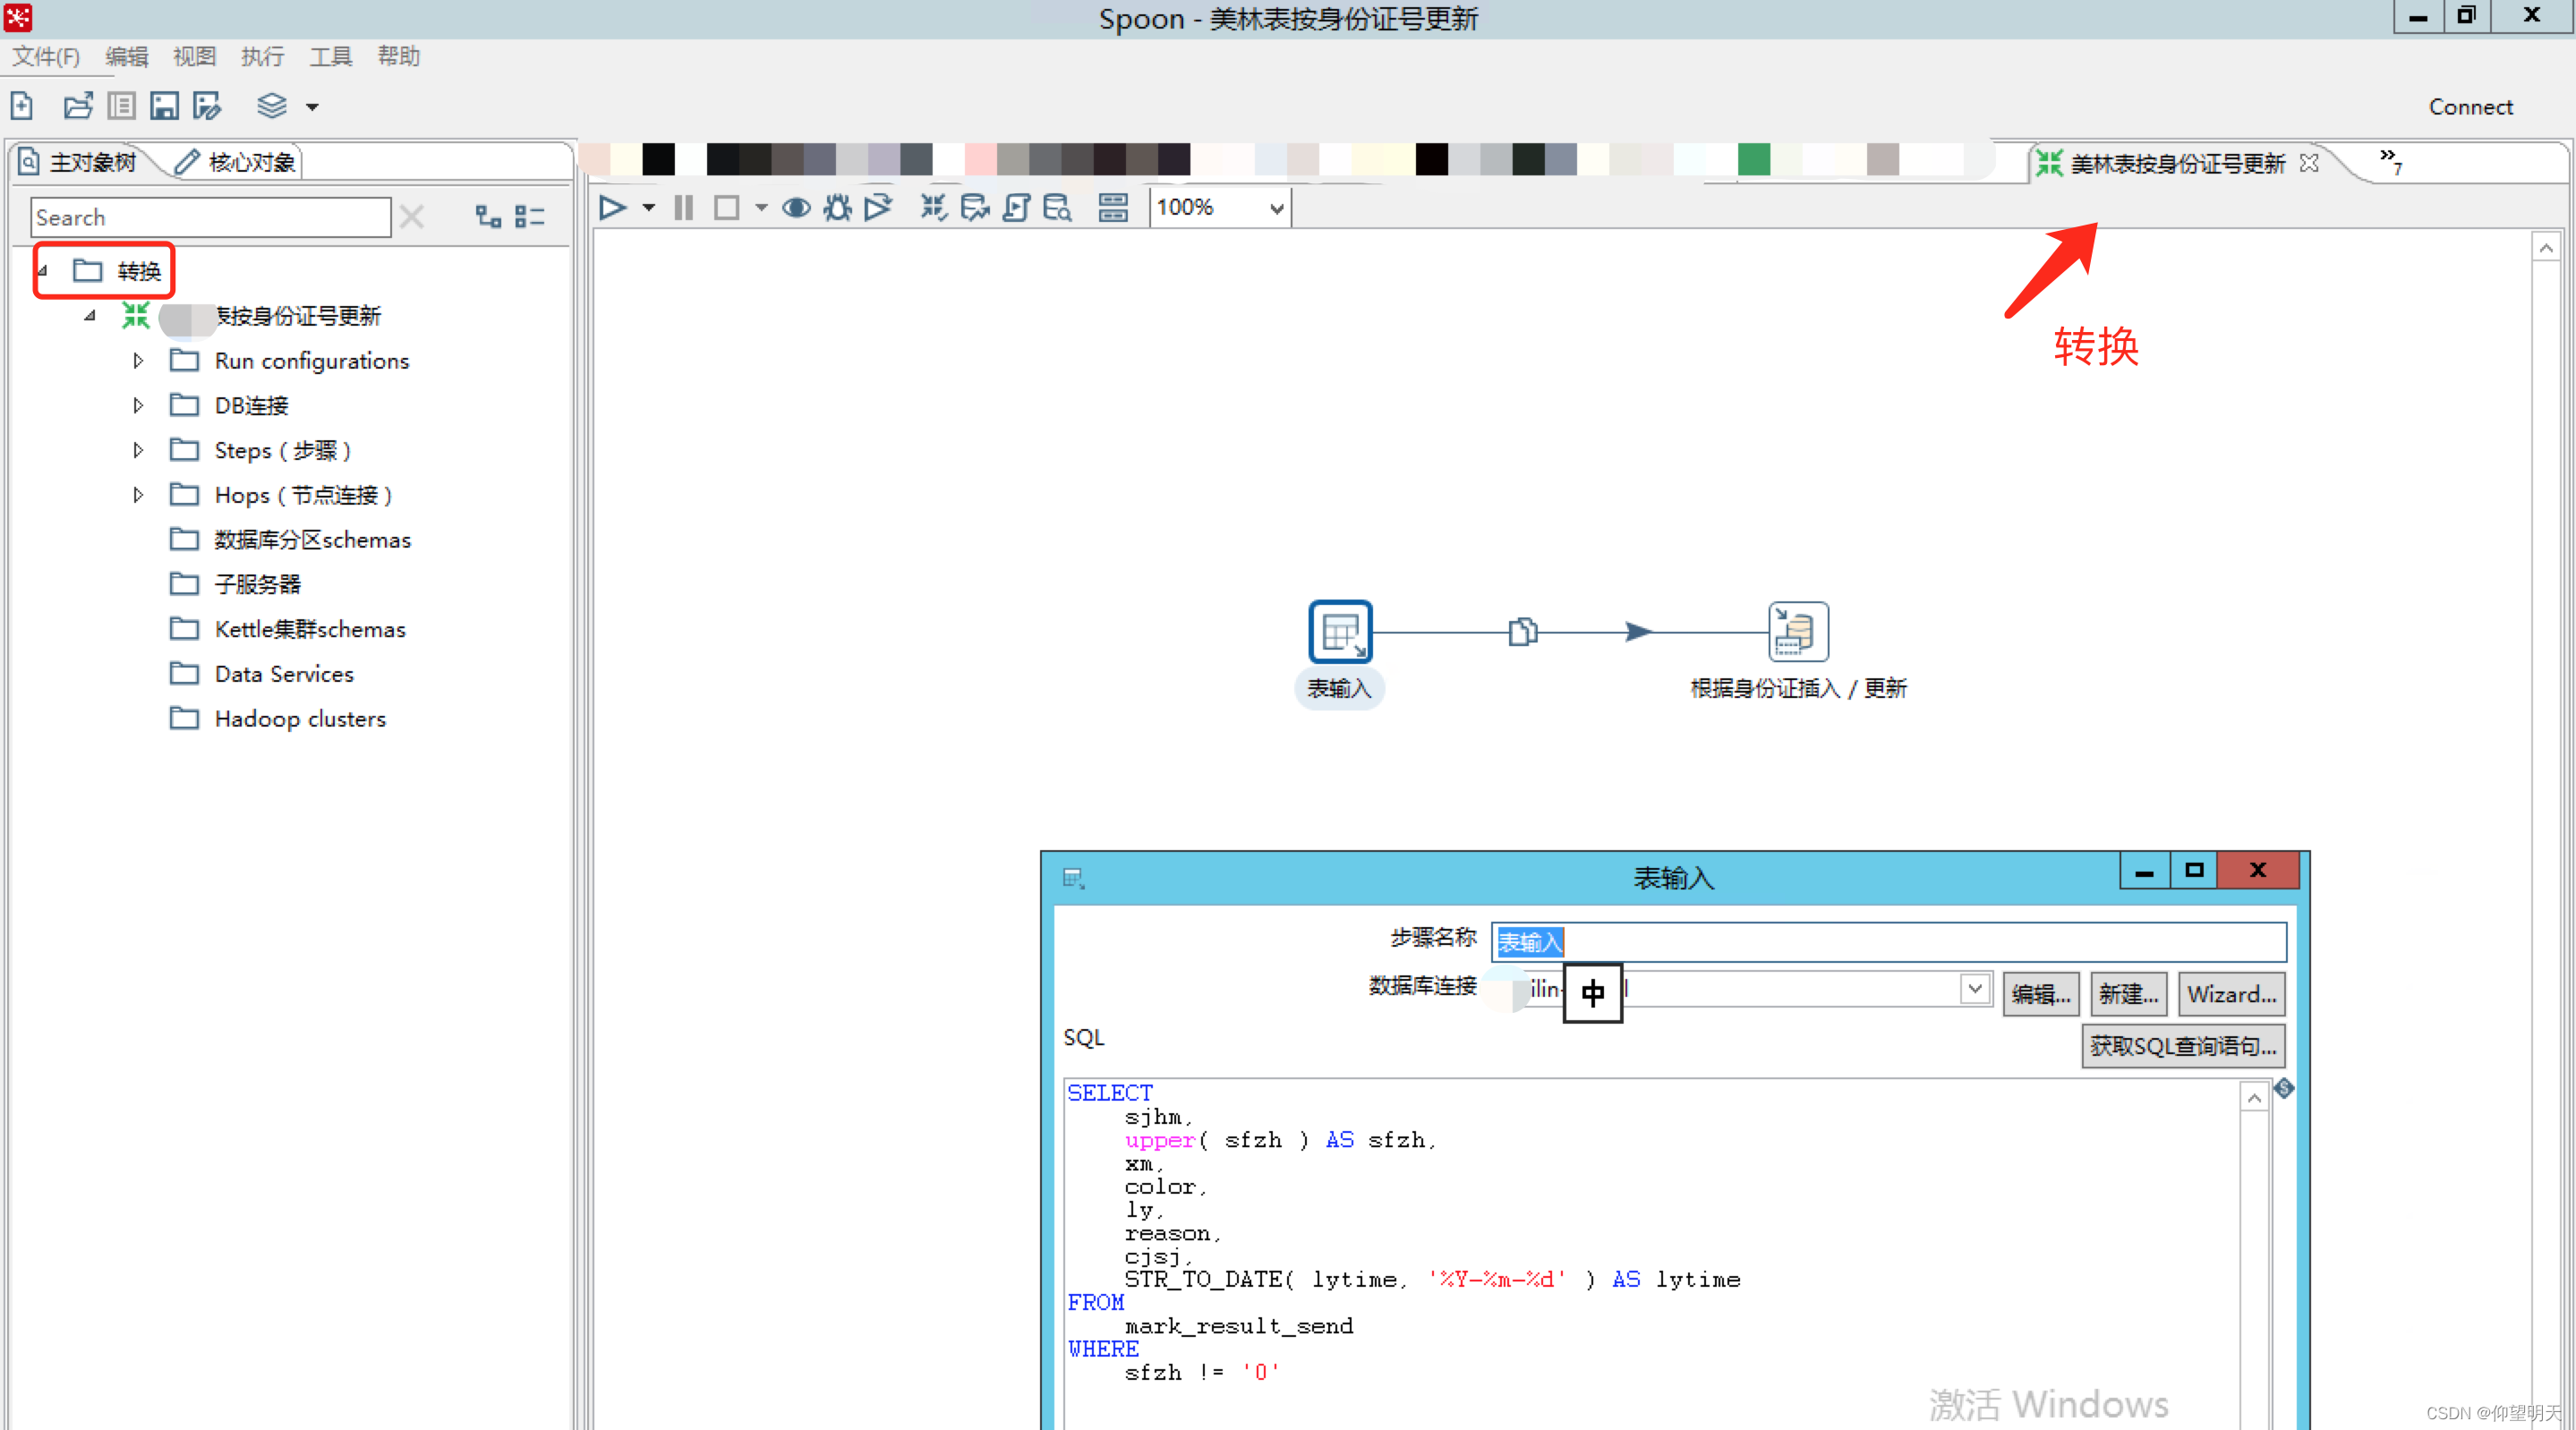
Task: Expand the DB连接 folder
Action: (137, 404)
